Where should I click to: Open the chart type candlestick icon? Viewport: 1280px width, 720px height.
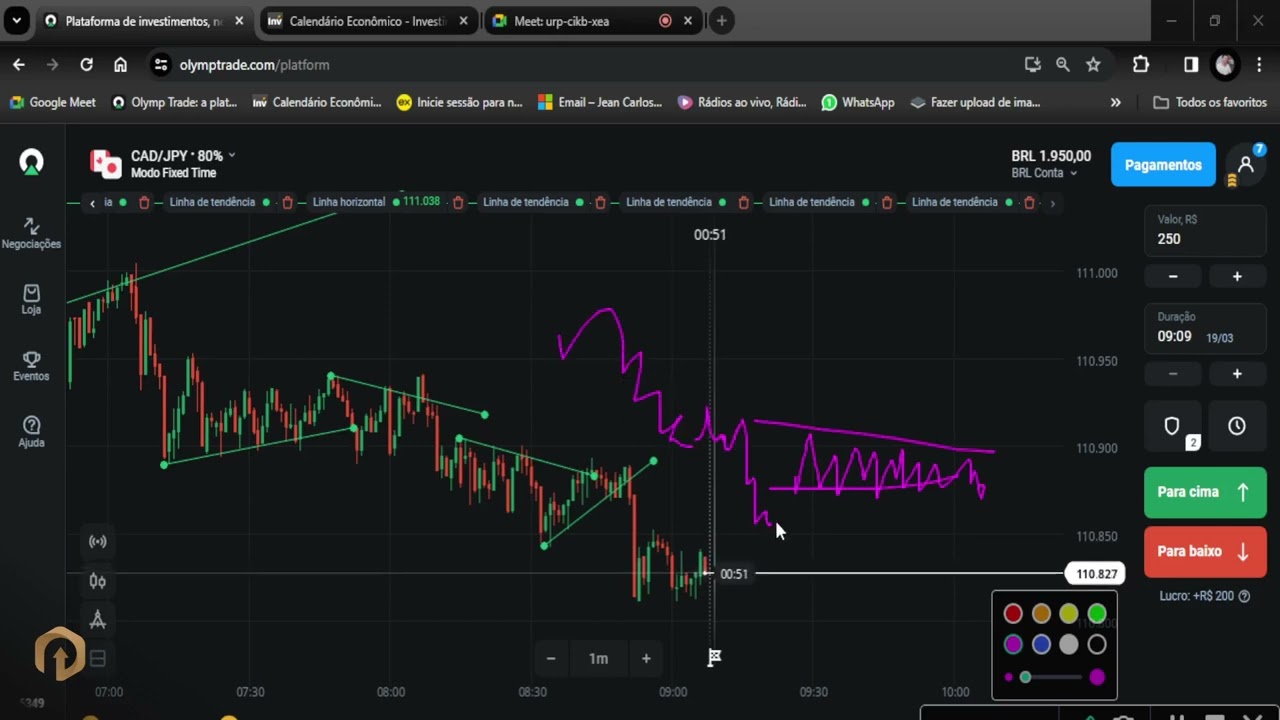pyautogui.click(x=98, y=581)
